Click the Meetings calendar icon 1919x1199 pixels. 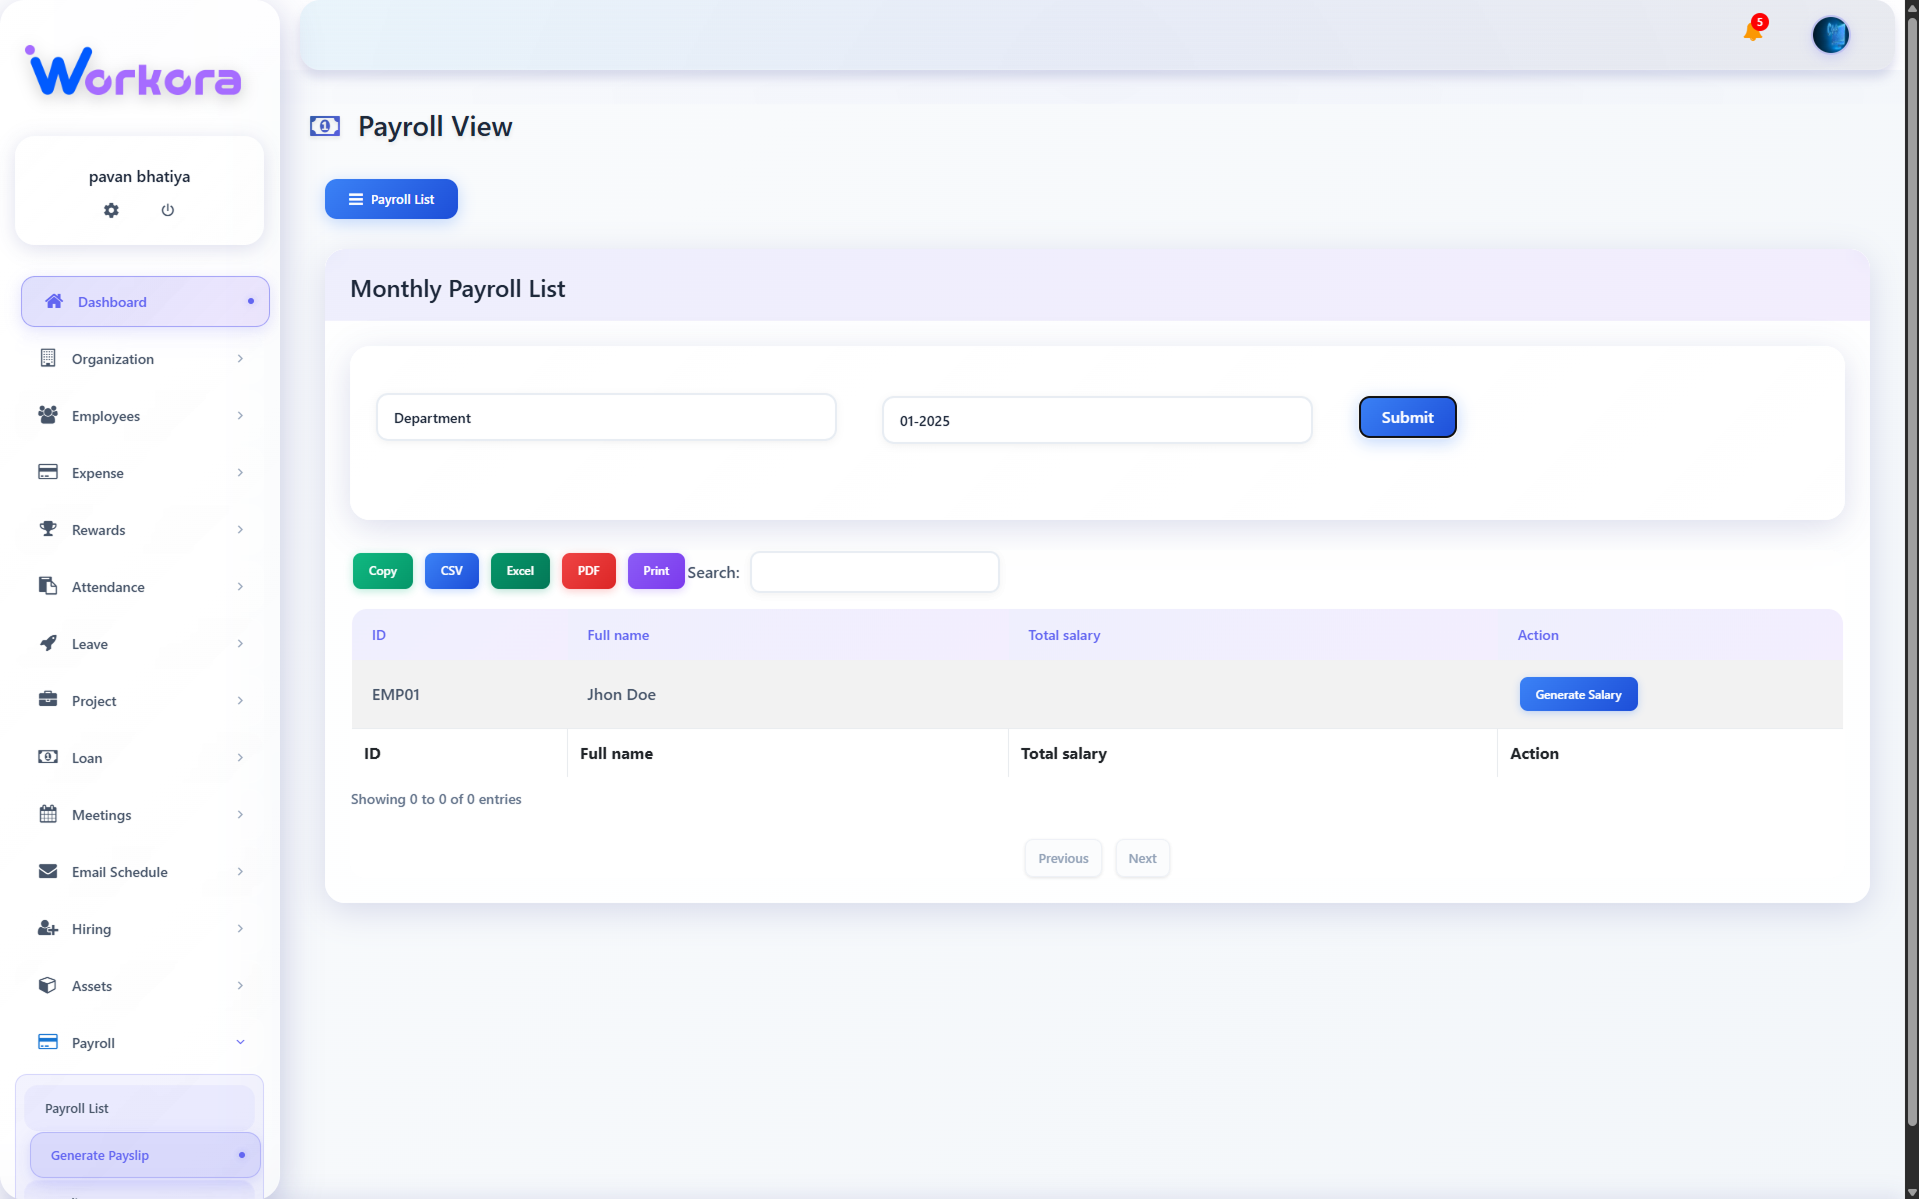tap(47, 814)
